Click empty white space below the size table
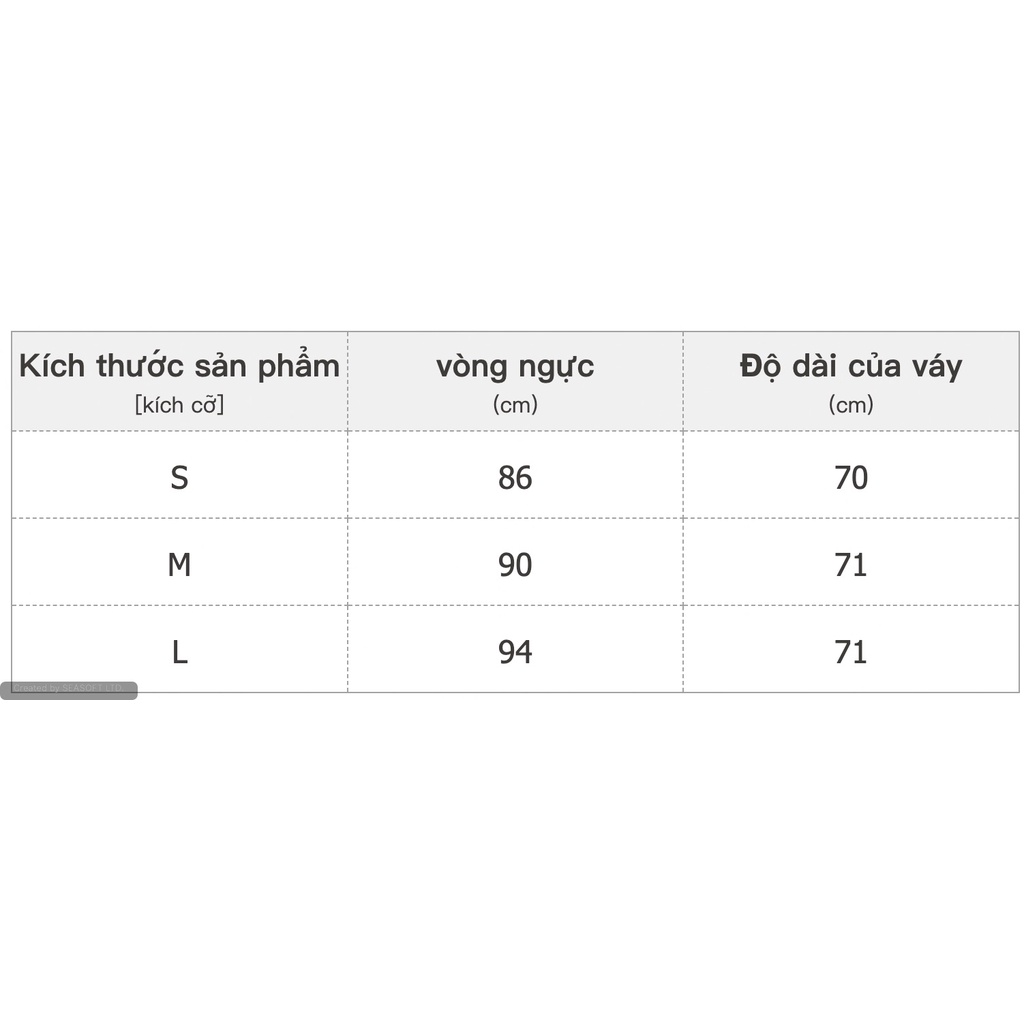 tap(512, 860)
